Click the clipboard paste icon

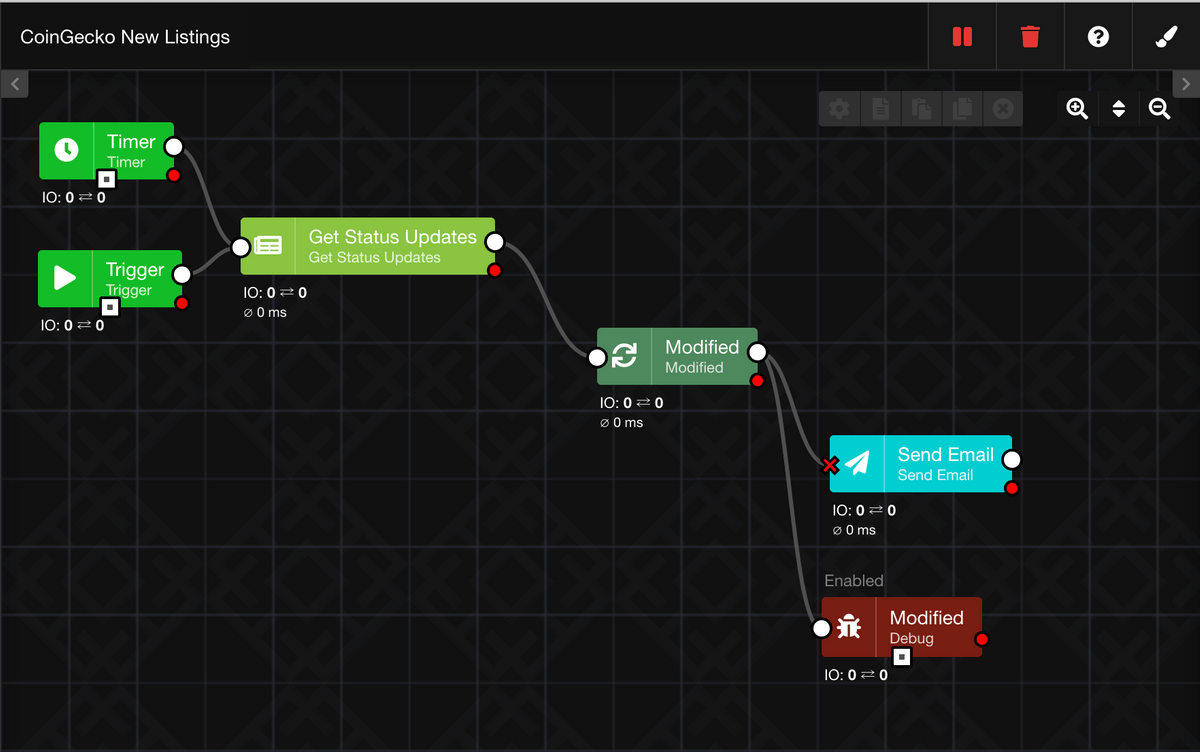point(921,109)
